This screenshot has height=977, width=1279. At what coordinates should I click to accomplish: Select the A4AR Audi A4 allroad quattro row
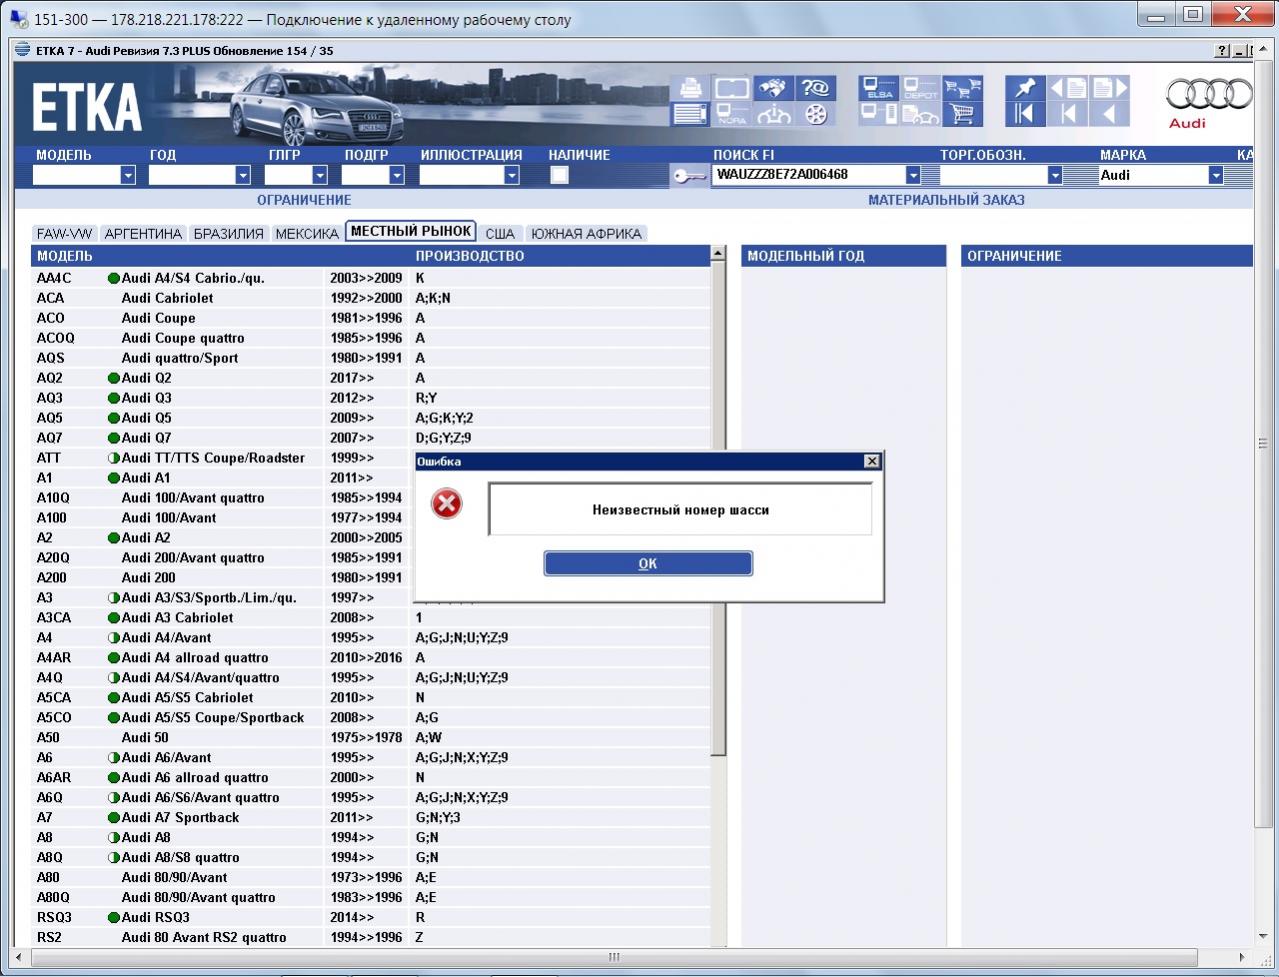coord(370,658)
